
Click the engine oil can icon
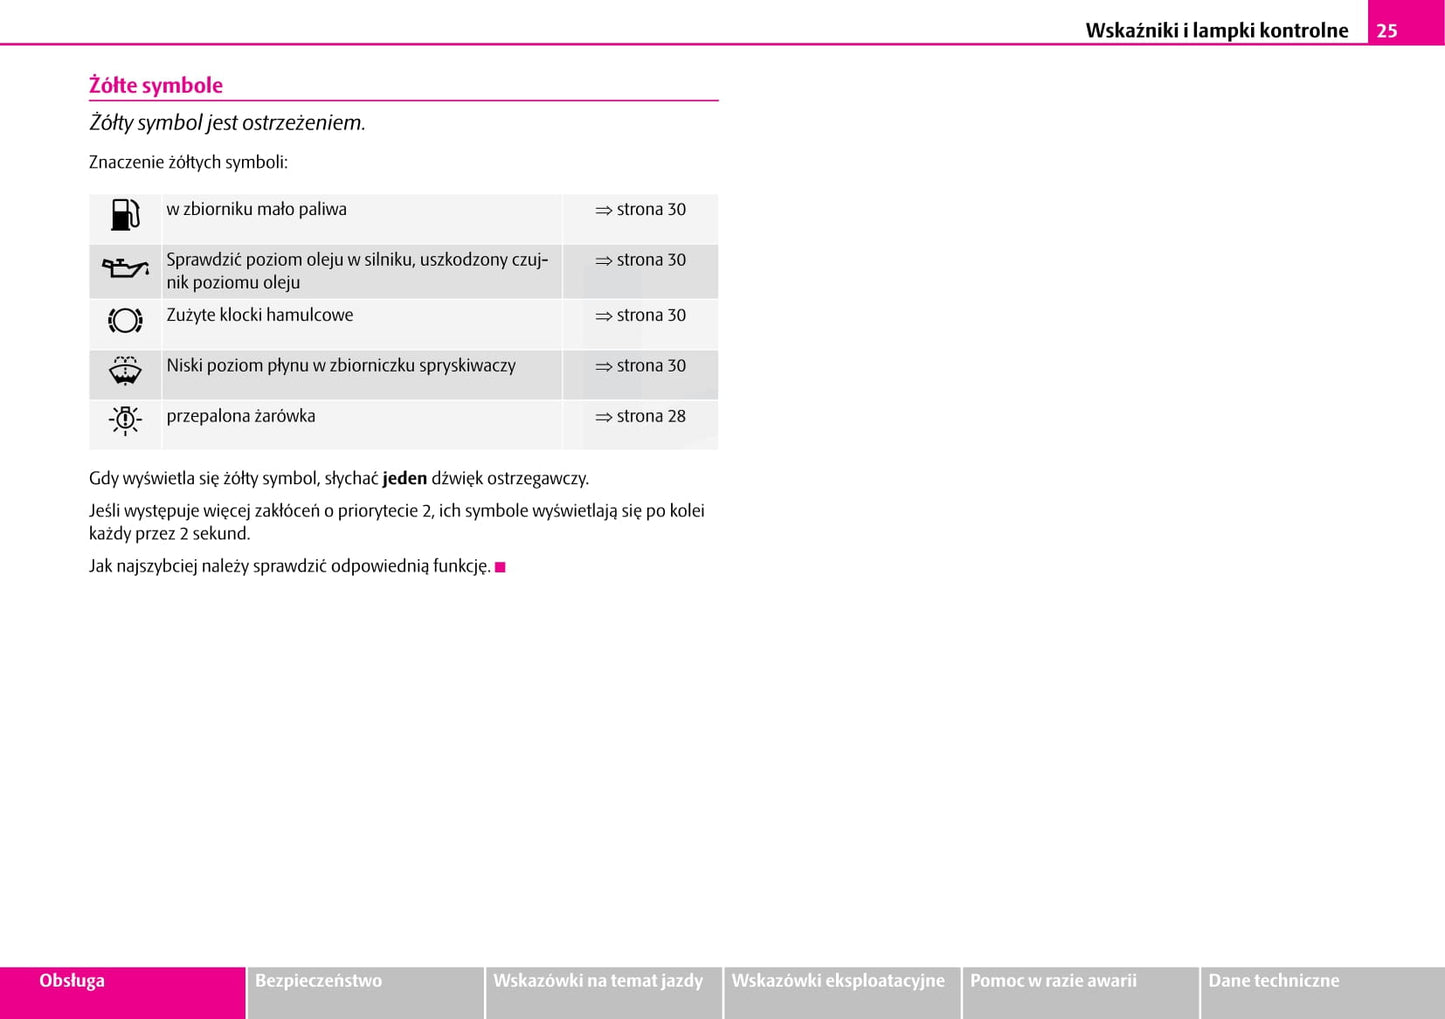125,268
